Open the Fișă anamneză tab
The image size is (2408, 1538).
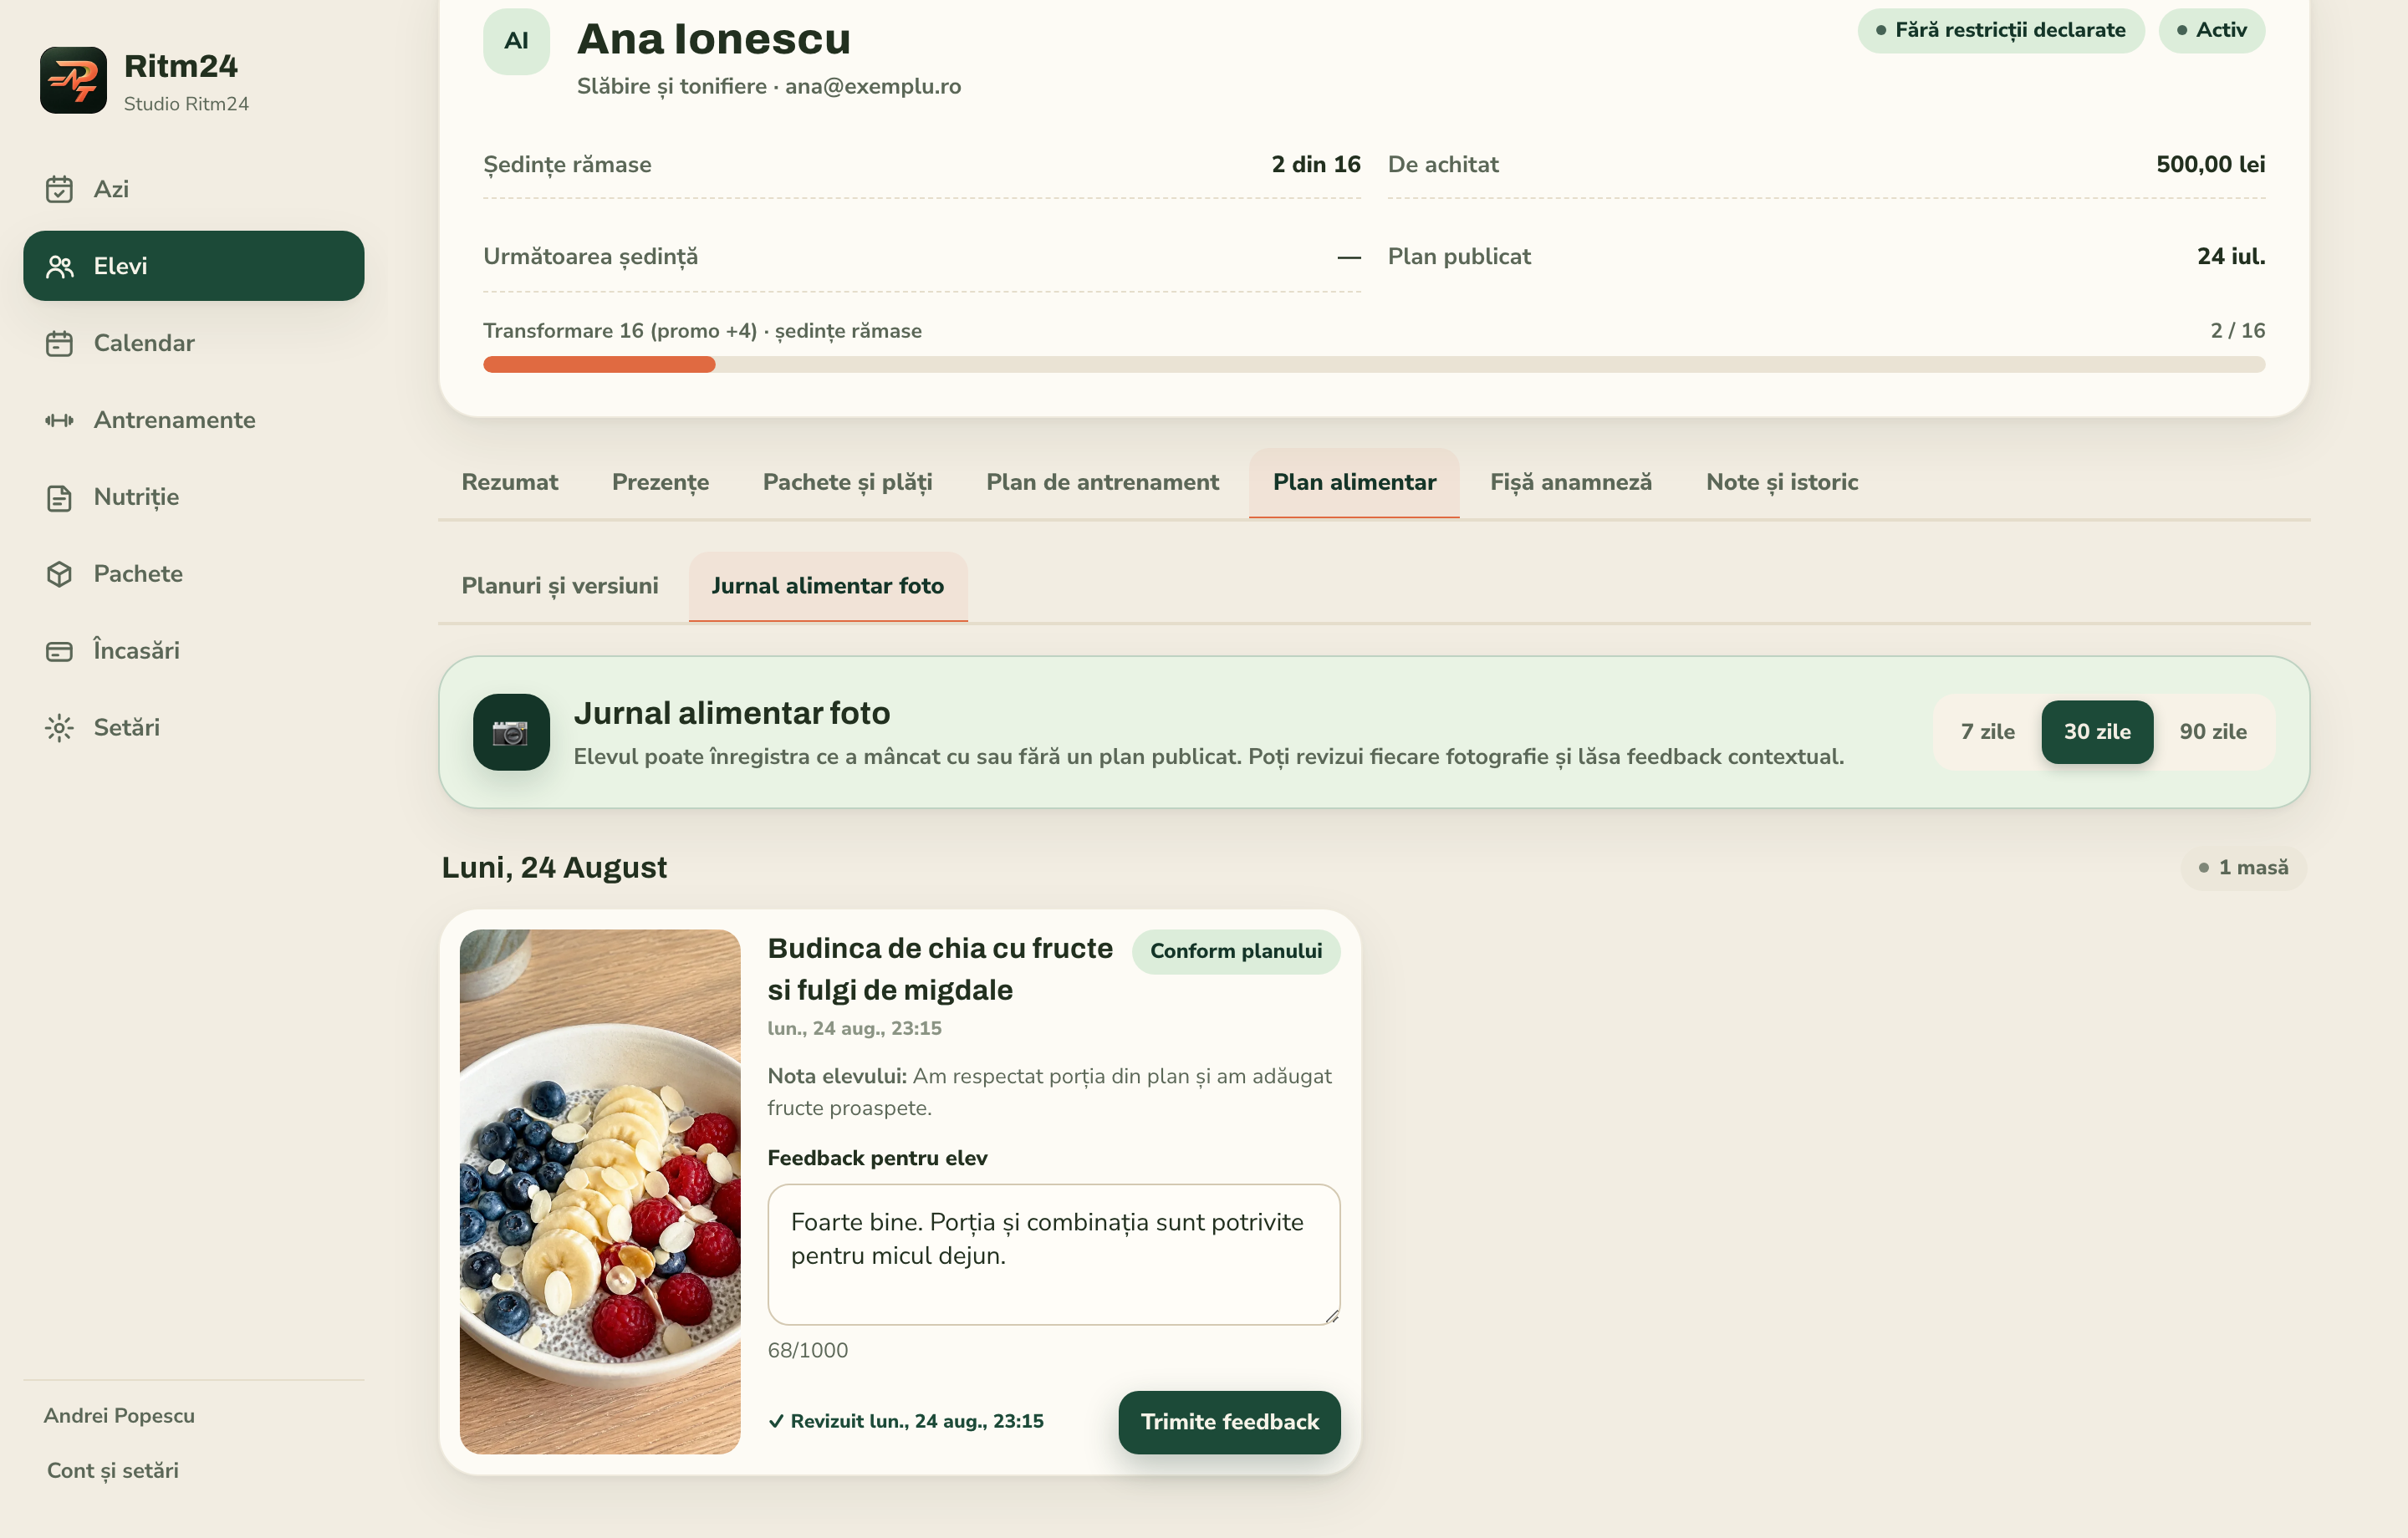(x=1570, y=483)
